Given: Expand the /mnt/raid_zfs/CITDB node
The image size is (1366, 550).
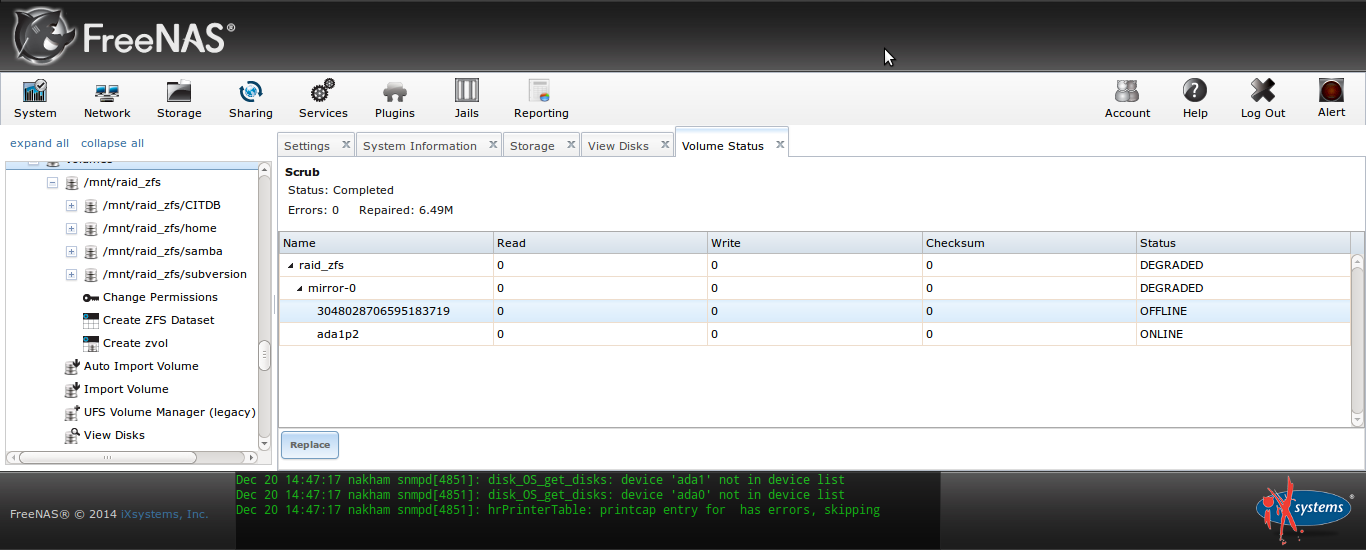Looking at the screenshot, I should pos(71,206).
